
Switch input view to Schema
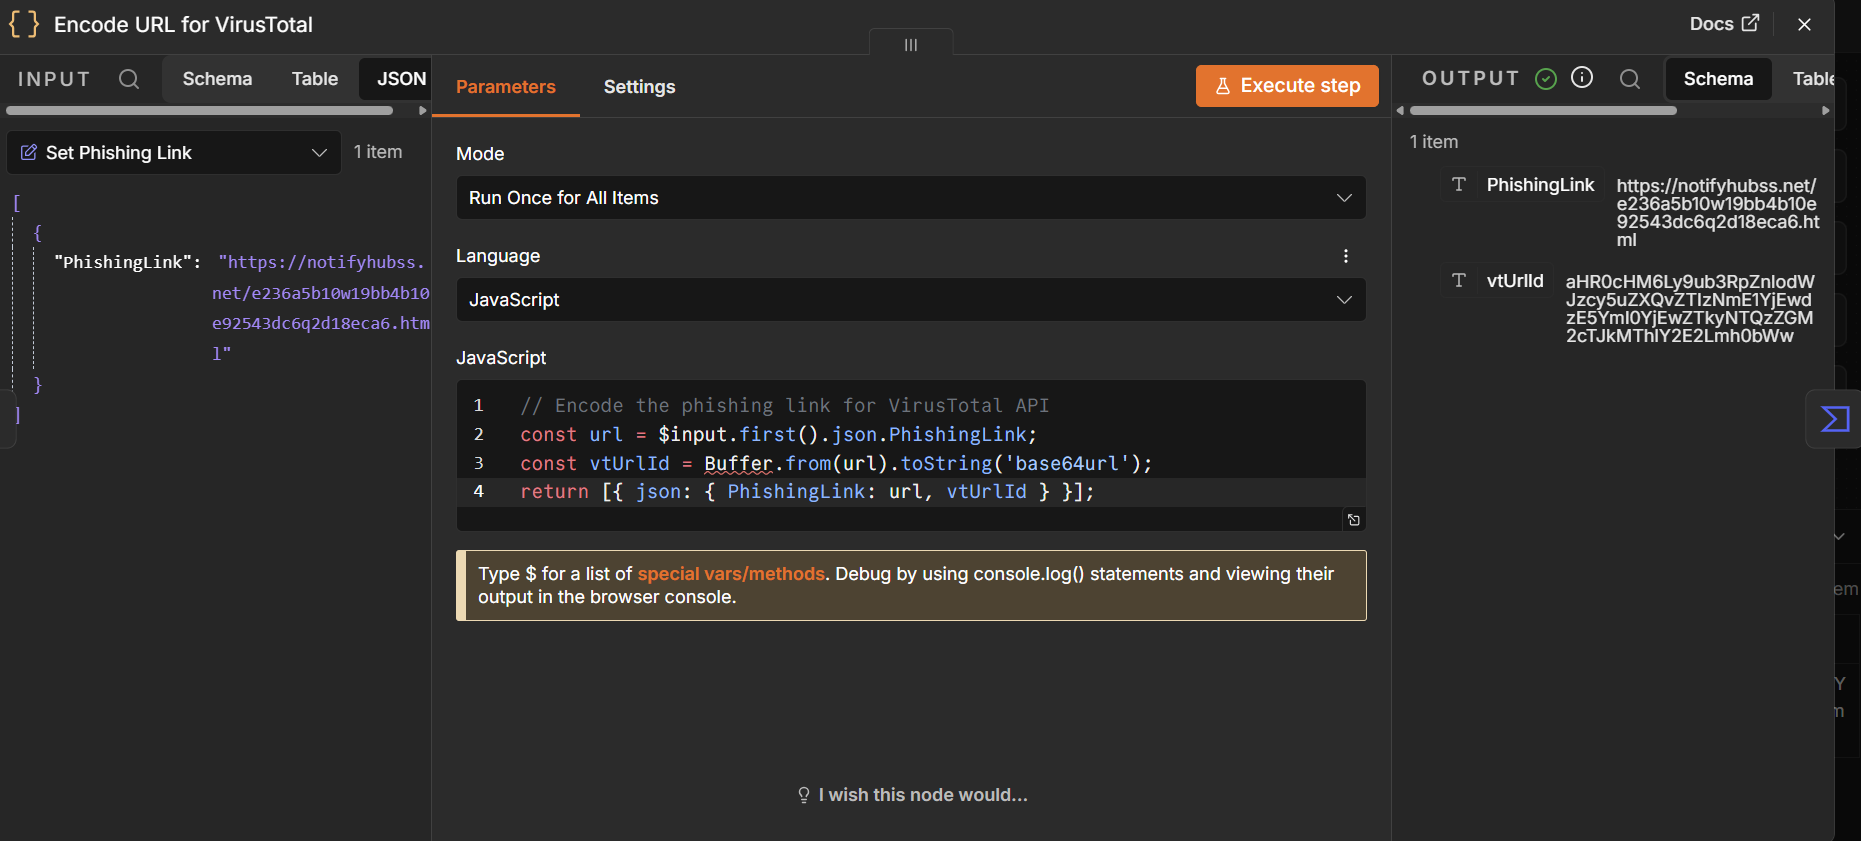tap(217, 79)
